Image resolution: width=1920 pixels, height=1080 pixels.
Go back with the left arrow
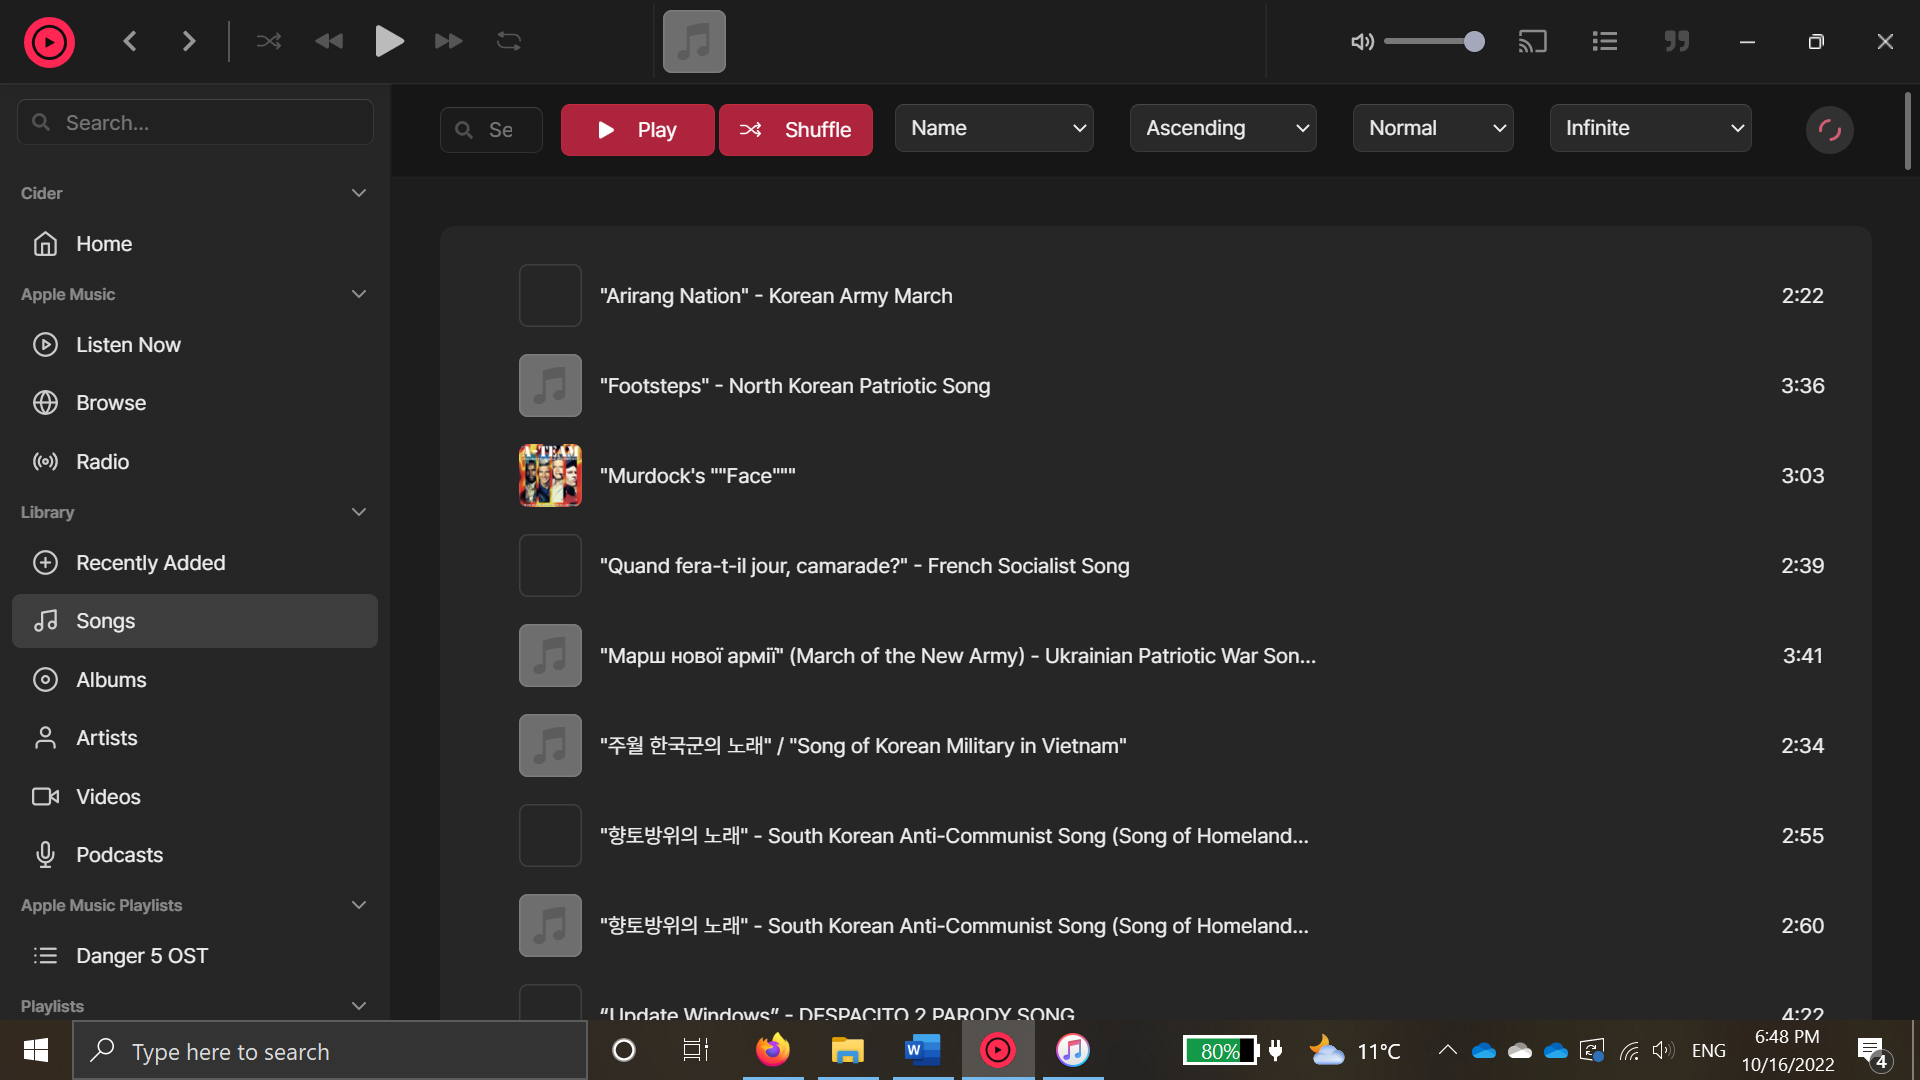[x=130, y=41]
